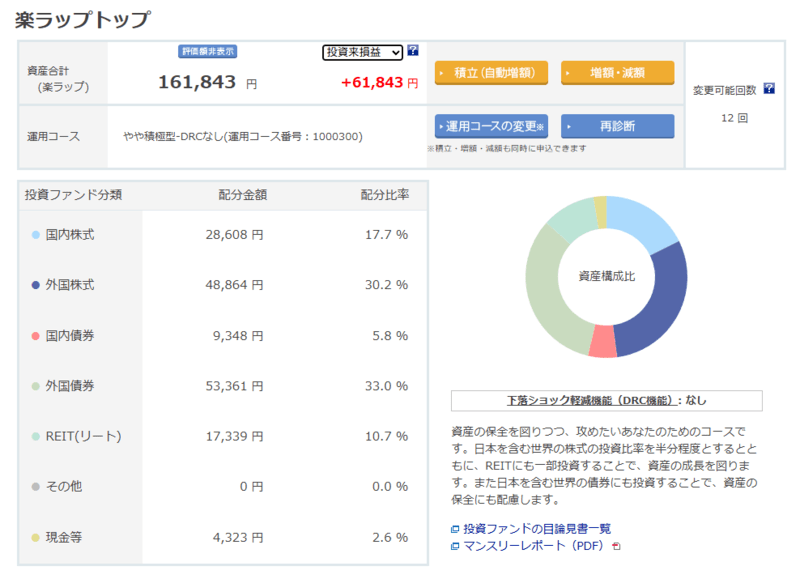
Task: Click external-link icon before 投資ファンドの目論見書一覧
Action: [x=455, y=529]
